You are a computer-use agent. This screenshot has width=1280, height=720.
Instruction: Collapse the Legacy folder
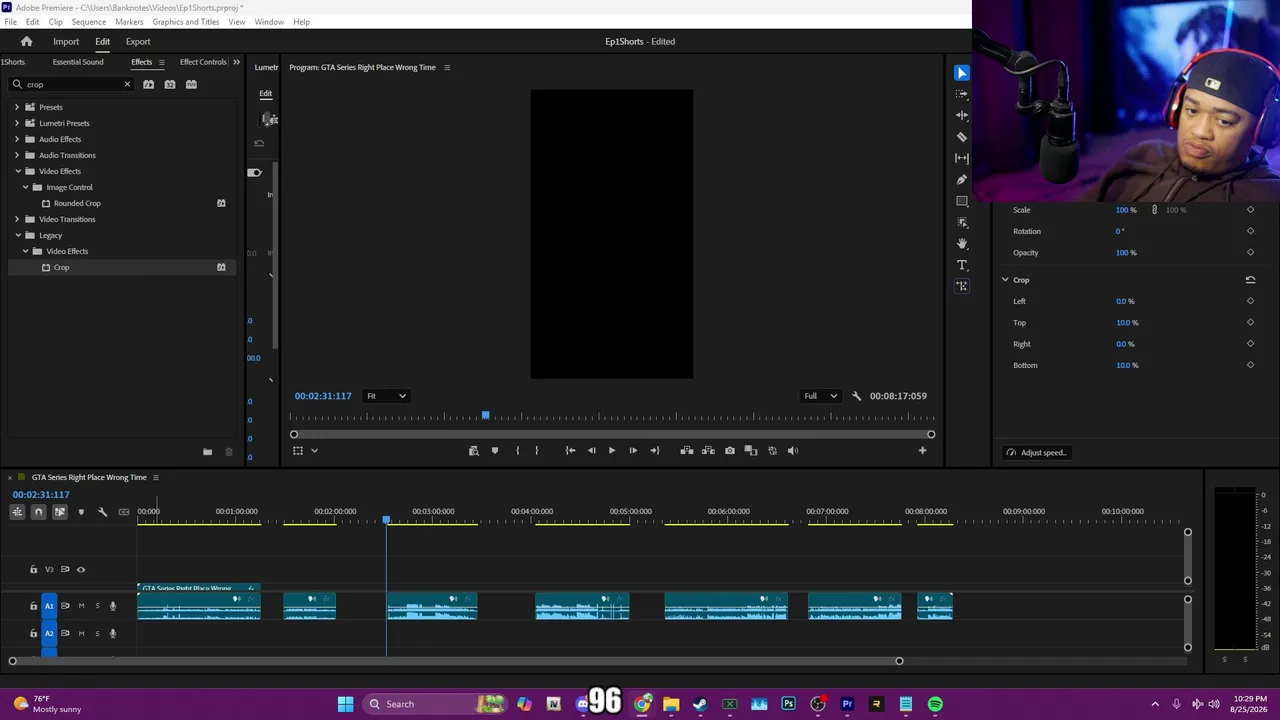tap(17, 235)
